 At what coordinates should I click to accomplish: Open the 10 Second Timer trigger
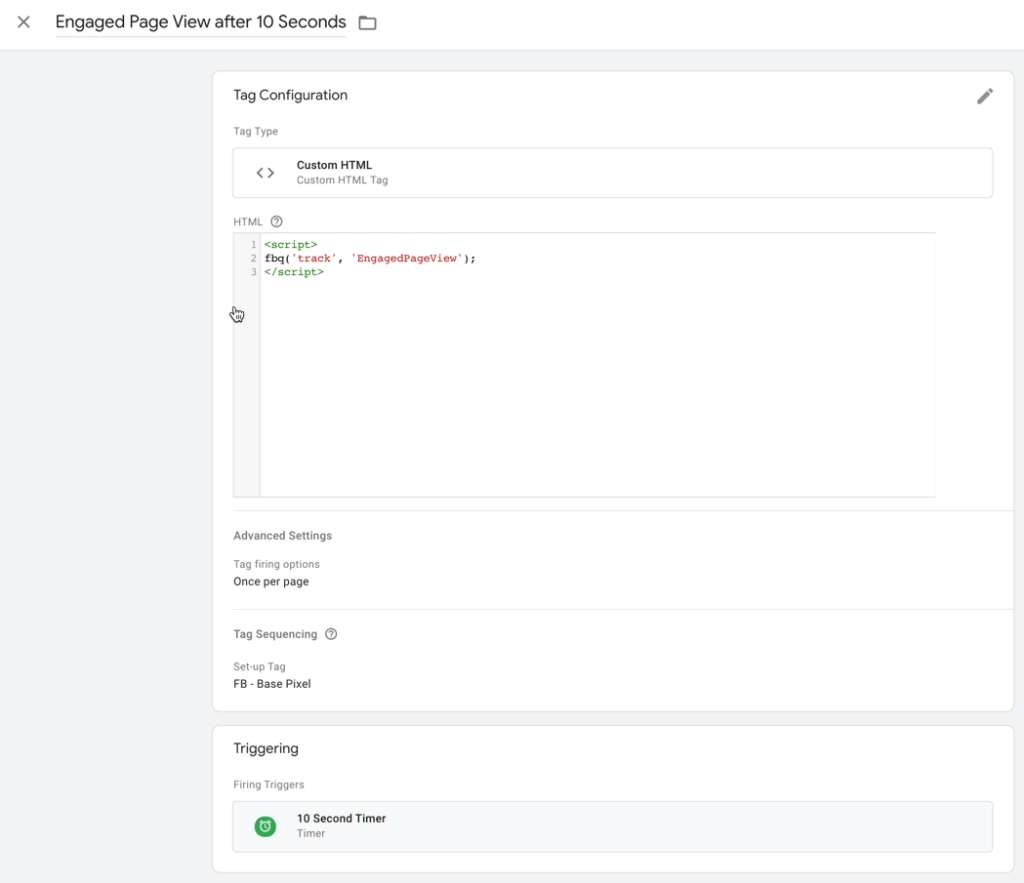coord(341,818)
